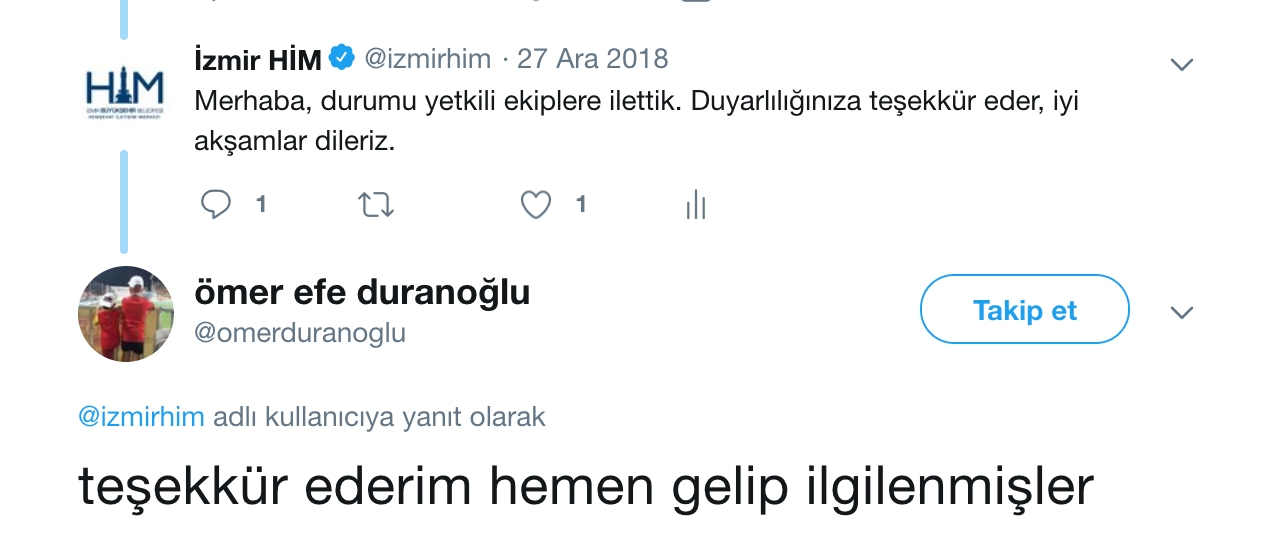Click the reply count number
Image resolution: width=1272 pixels, height=548 pixels.
click(261, 205)
